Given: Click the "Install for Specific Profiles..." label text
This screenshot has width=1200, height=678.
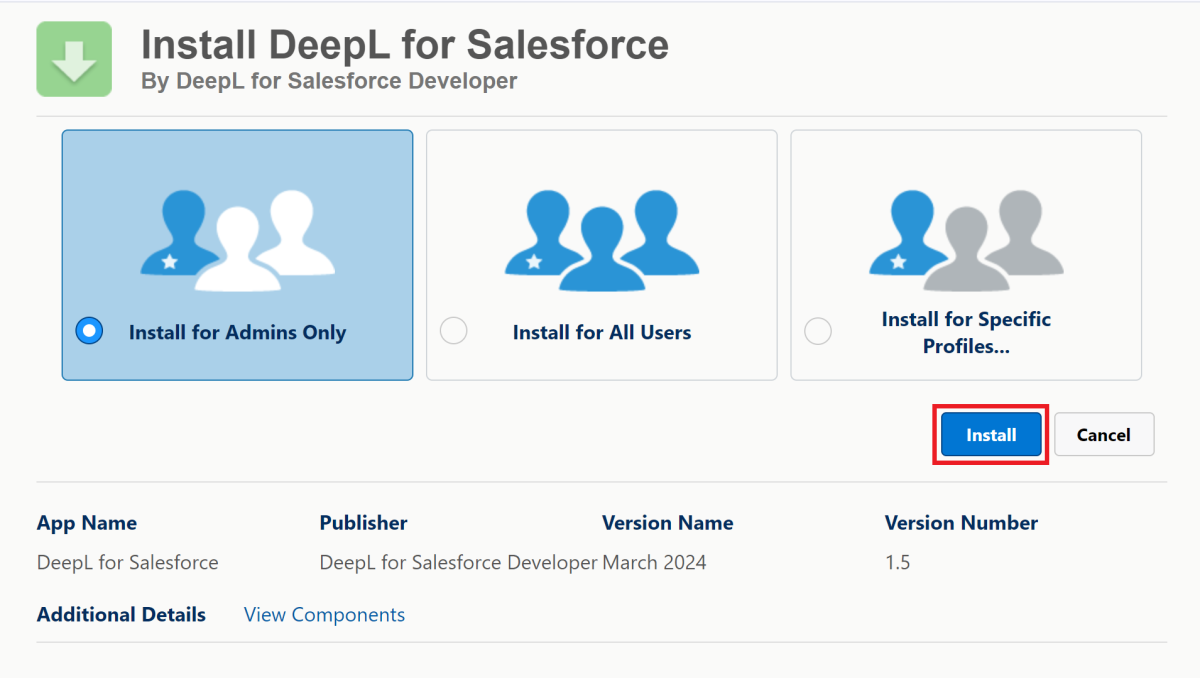Looking at the screenshot, I should click(966, 333).
